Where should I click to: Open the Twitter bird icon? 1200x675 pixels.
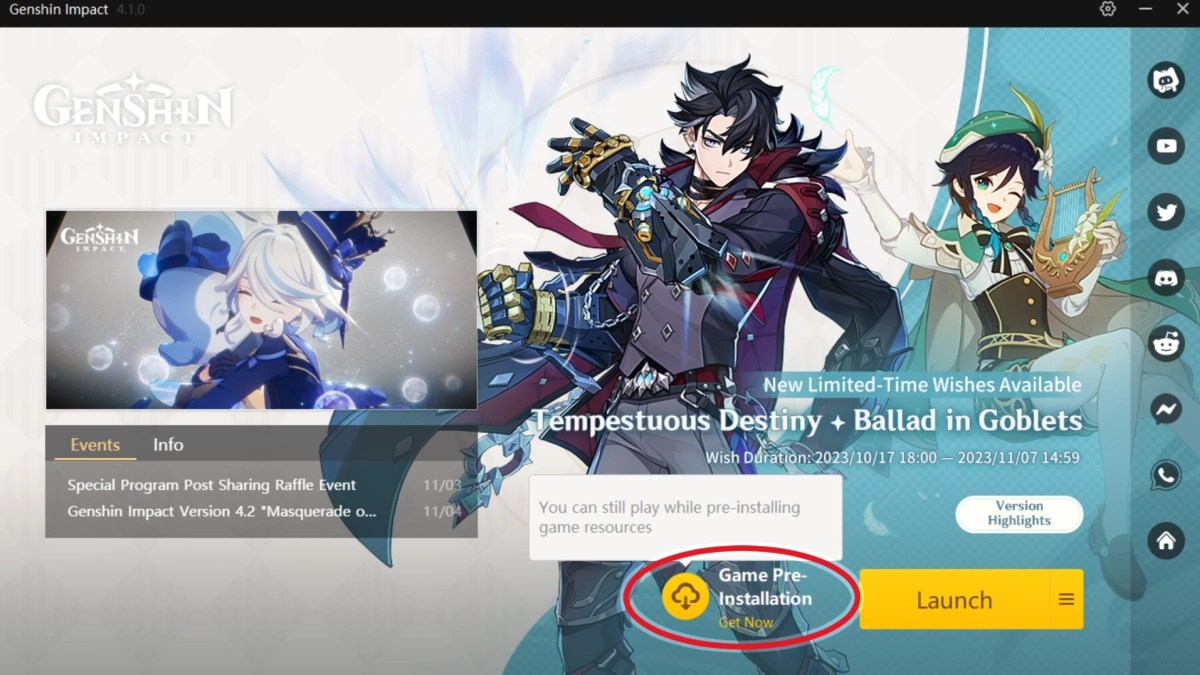pos(1166,211)
